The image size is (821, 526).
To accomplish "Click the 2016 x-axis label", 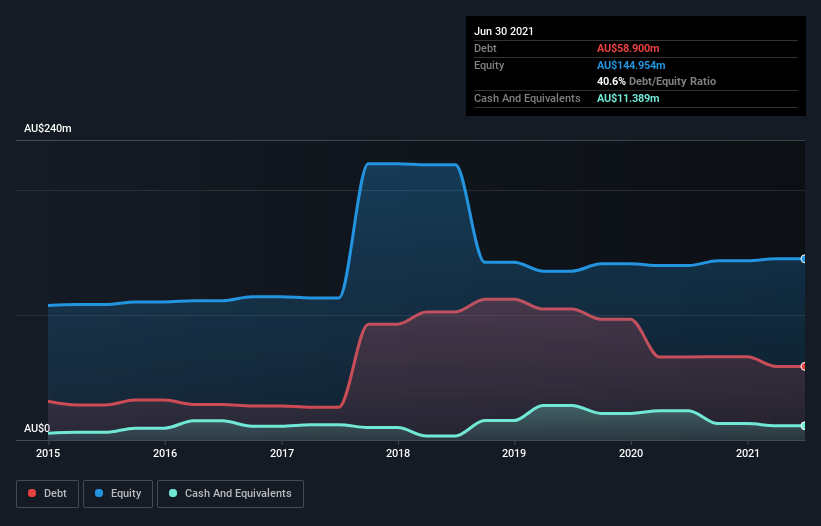I will click(x=165, y=453).
